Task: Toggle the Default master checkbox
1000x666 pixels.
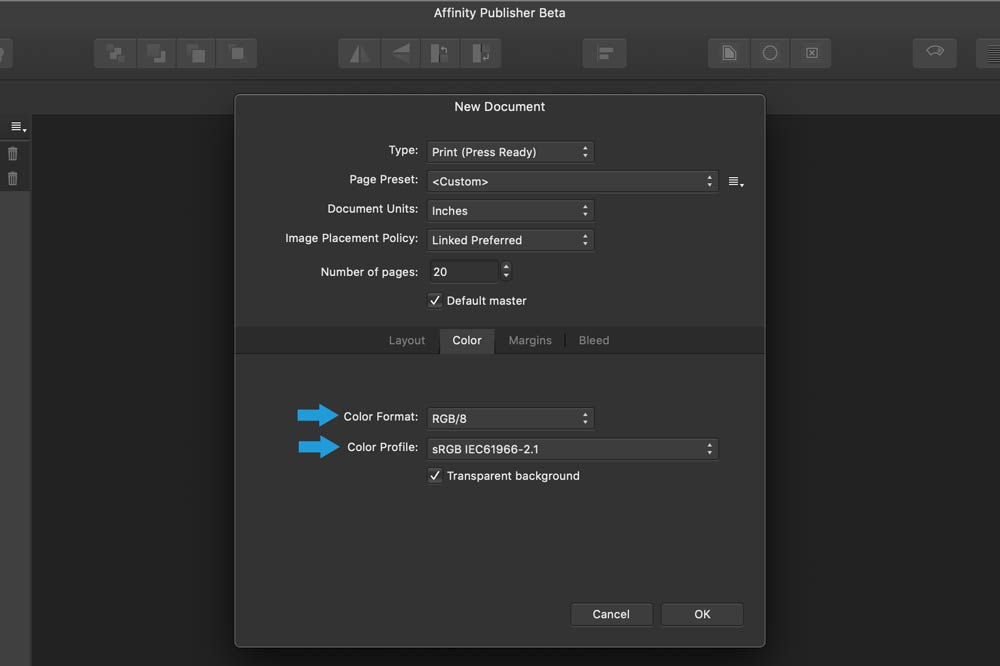Action: point(435,300)
